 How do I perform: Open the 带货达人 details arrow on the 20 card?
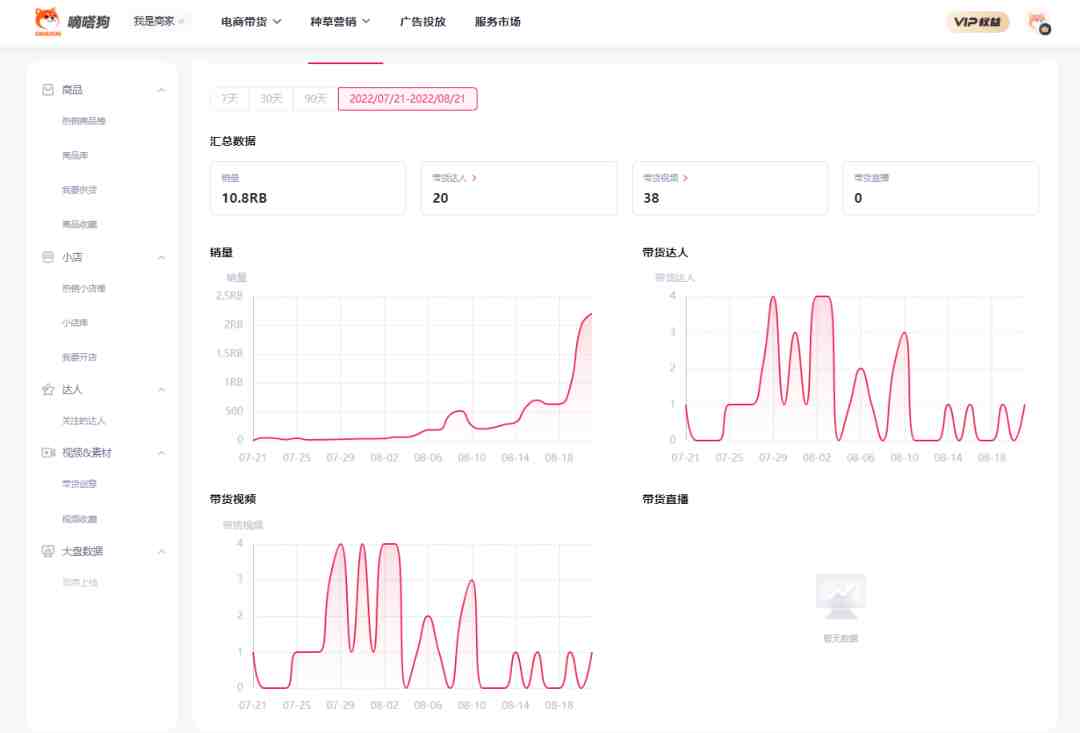click(475, 178)
